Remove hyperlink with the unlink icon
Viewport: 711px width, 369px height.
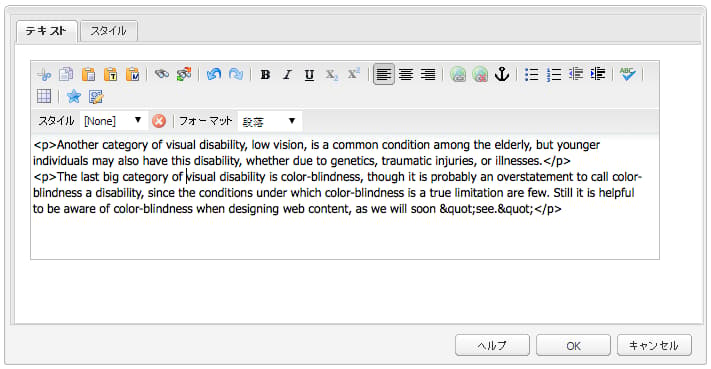[480, 74]
